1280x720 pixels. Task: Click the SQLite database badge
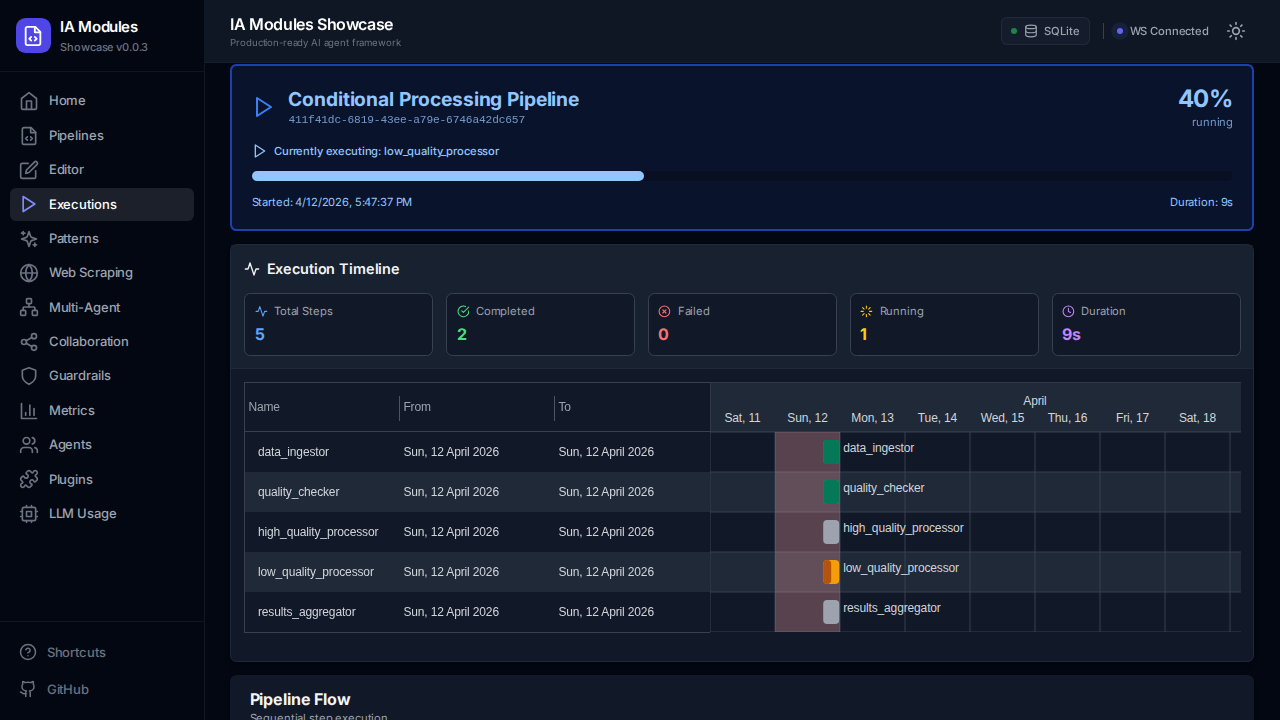[x=1045, y=31]
